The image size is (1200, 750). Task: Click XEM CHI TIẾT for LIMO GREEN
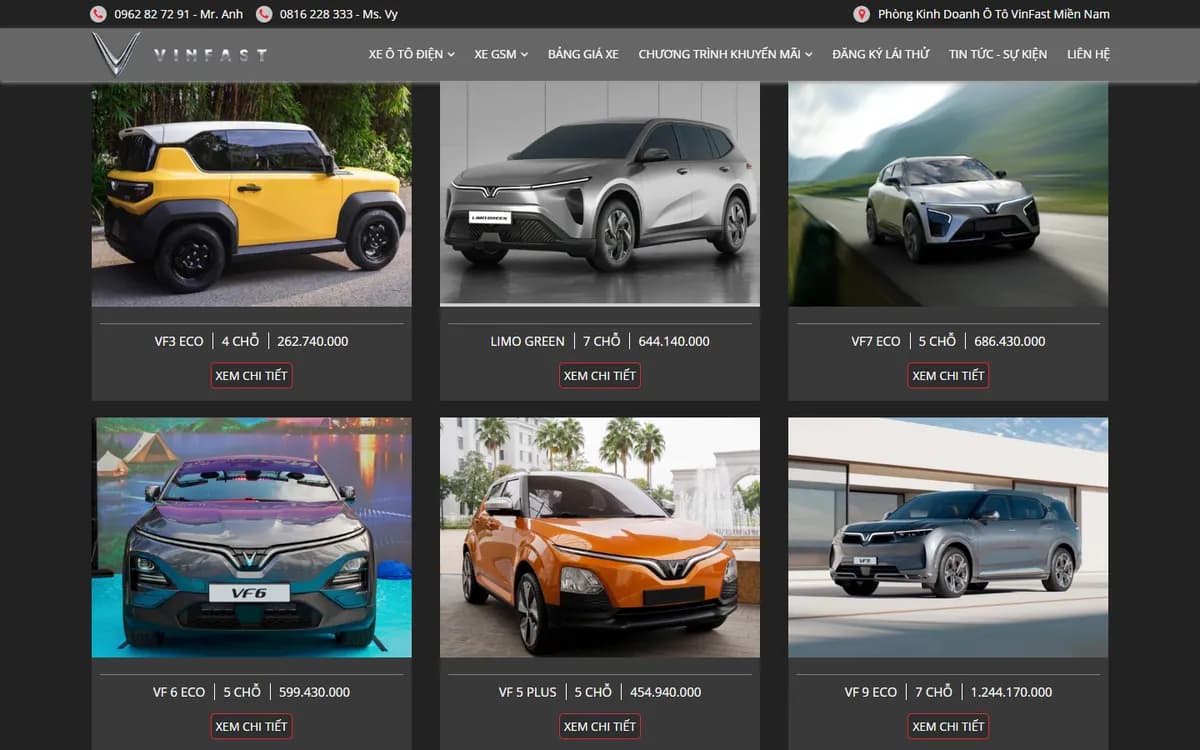pyautogui.click(x=600, y=376)
